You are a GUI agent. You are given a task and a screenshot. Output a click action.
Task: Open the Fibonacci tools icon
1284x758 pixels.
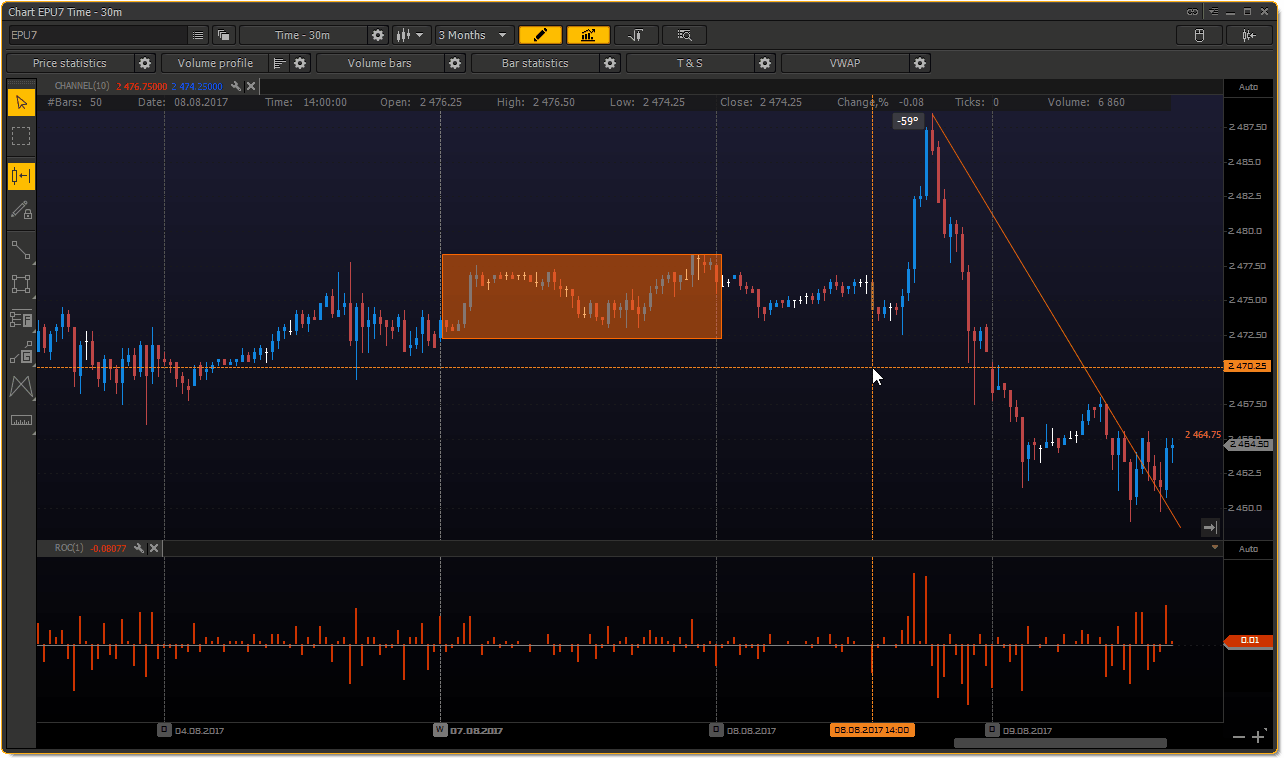pos(21,320)
